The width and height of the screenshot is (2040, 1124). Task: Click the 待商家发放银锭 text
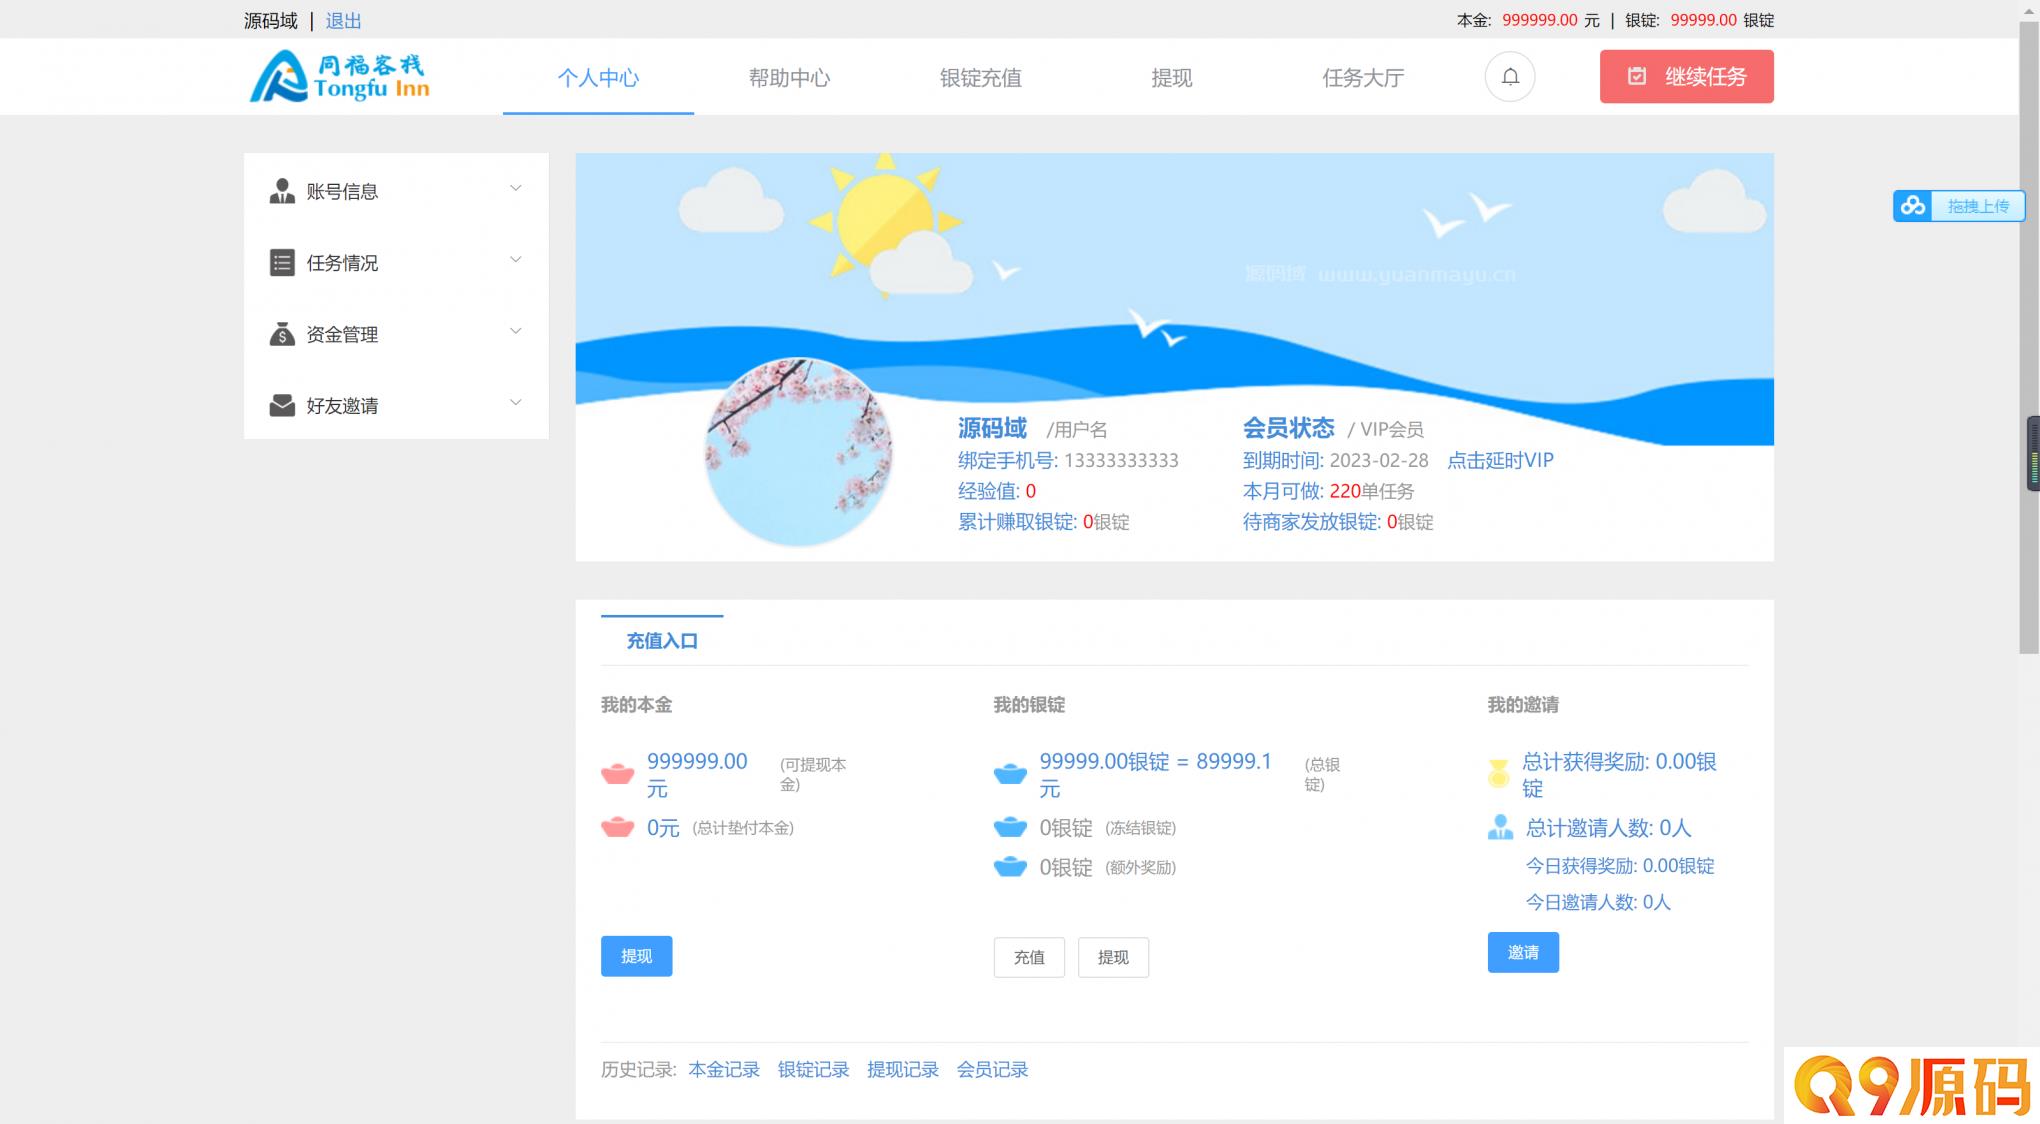tap(1338, 522)
